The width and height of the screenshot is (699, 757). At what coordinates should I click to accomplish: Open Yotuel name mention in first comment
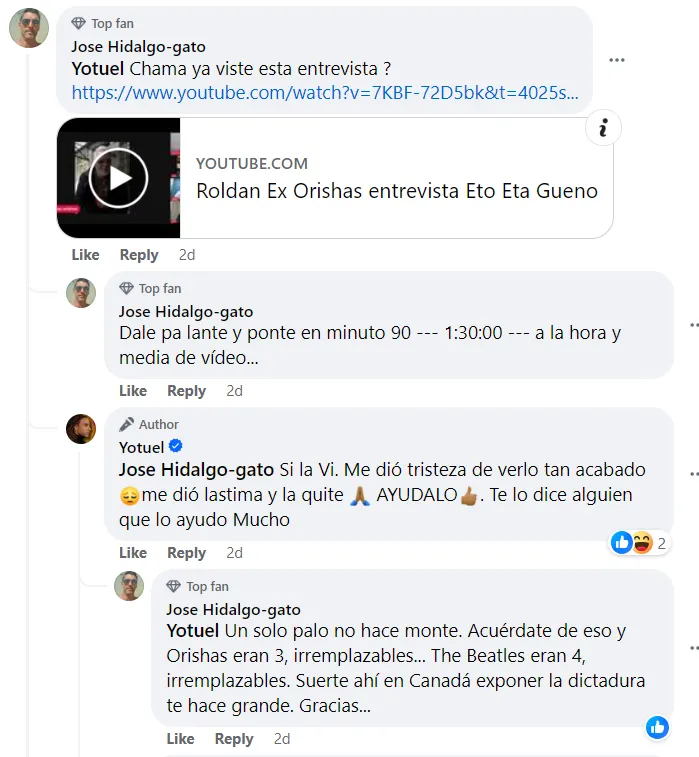(x=98, y=69)
